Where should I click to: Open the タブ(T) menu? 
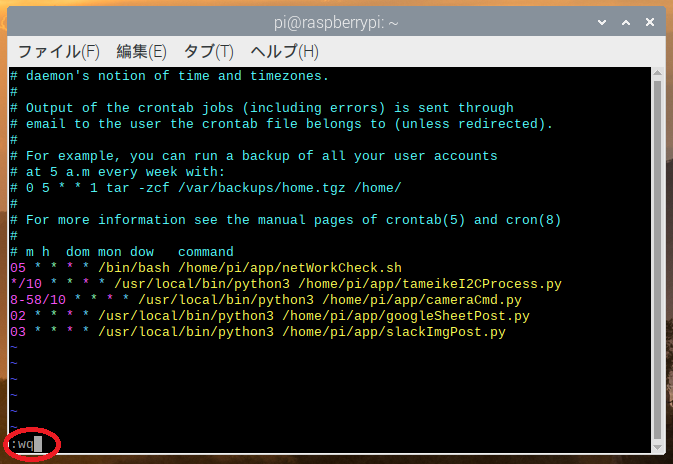[208, 51]
